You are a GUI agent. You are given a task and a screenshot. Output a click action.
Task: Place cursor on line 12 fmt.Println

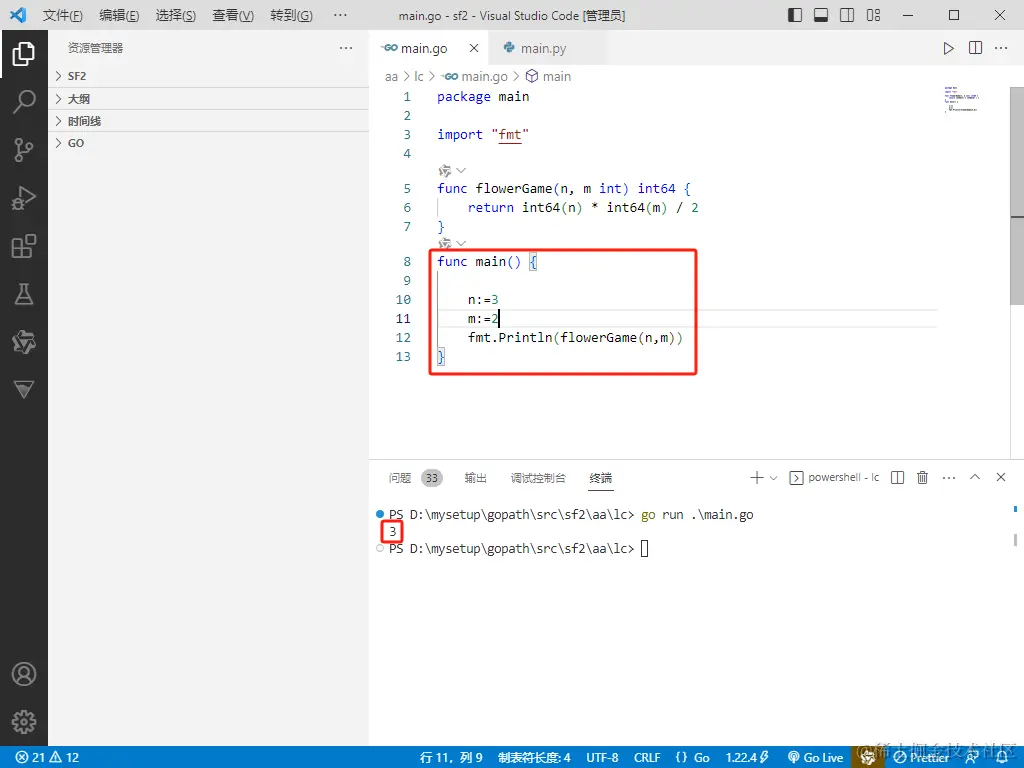(x=575, y=338)
